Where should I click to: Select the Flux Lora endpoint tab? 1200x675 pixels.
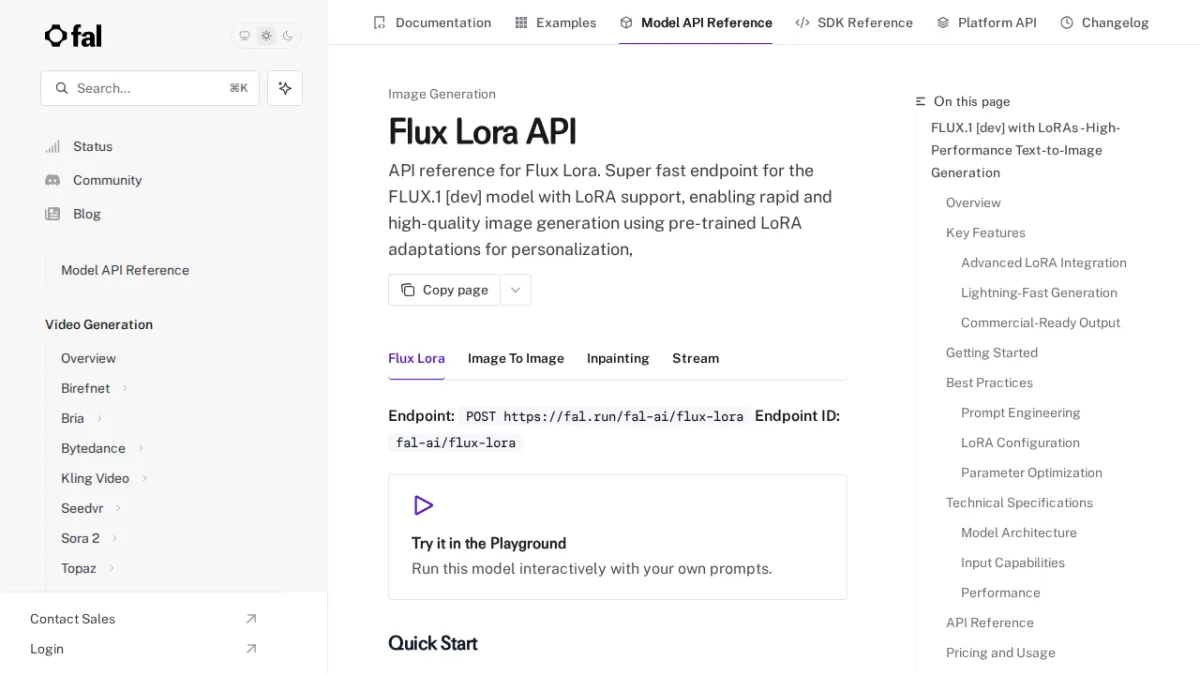[417, 358]
